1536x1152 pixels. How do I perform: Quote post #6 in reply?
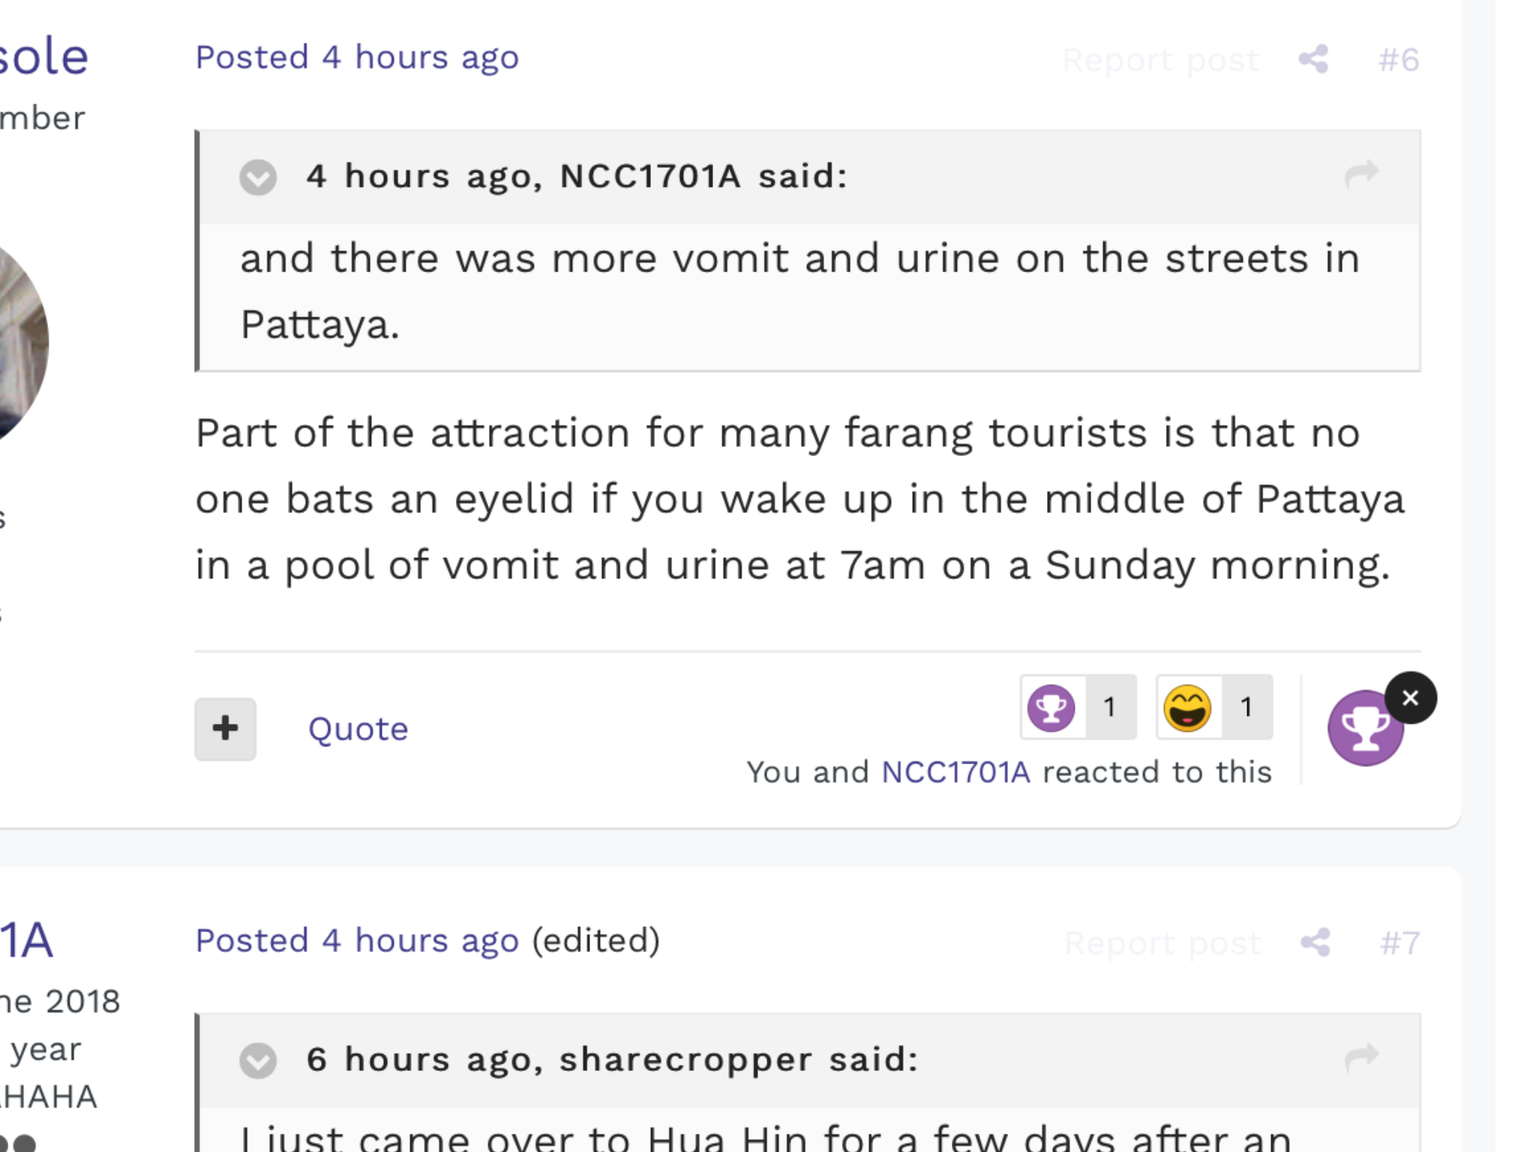(x=358, y=729)
